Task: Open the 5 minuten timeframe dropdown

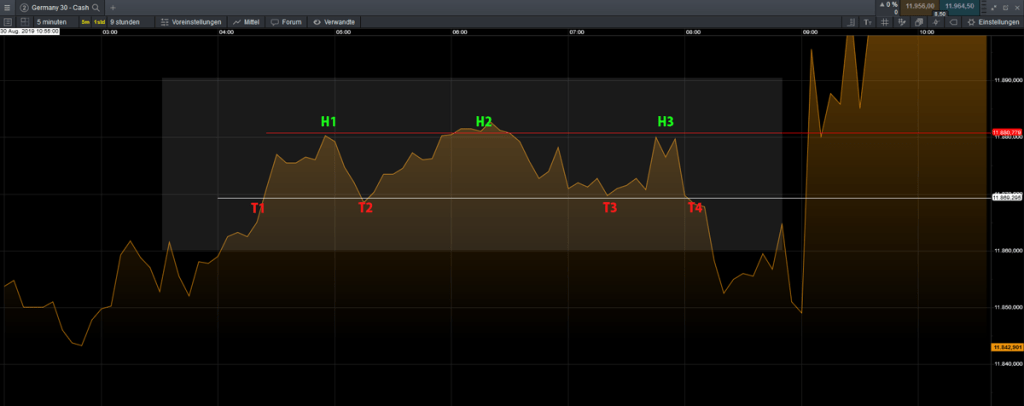Action: click(50, 21)
